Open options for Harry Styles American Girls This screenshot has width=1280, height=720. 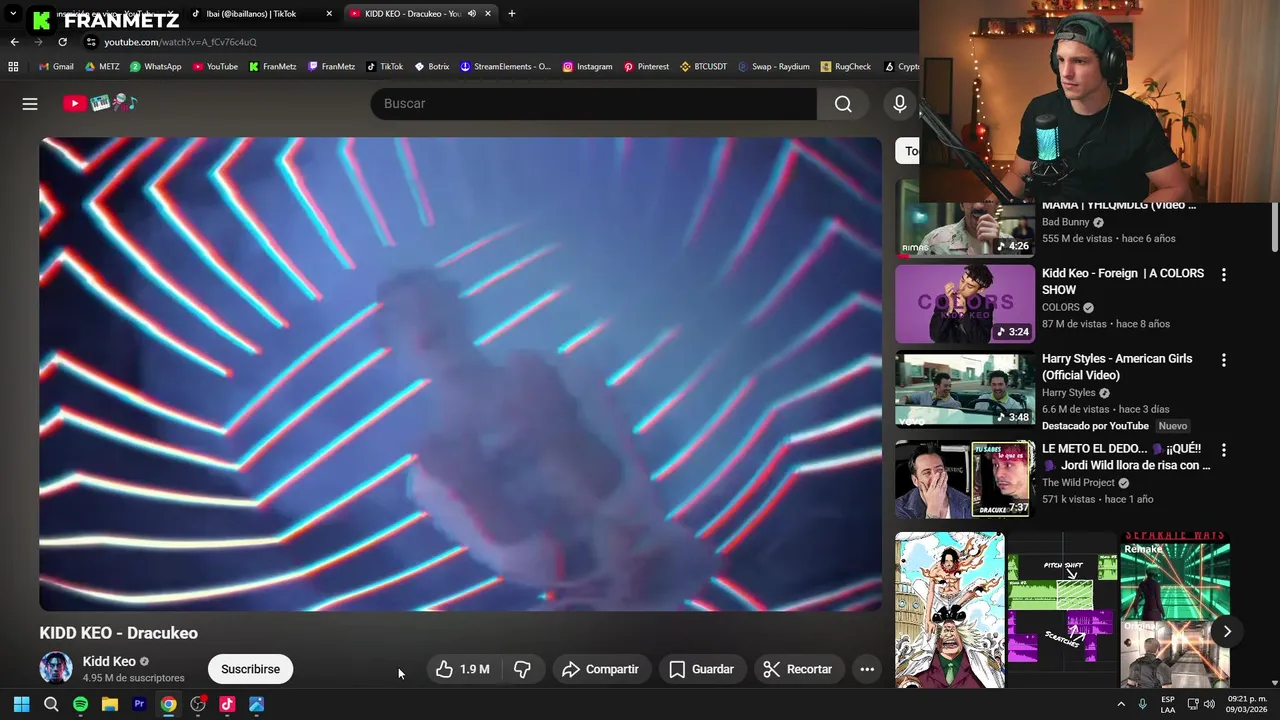1223,360
